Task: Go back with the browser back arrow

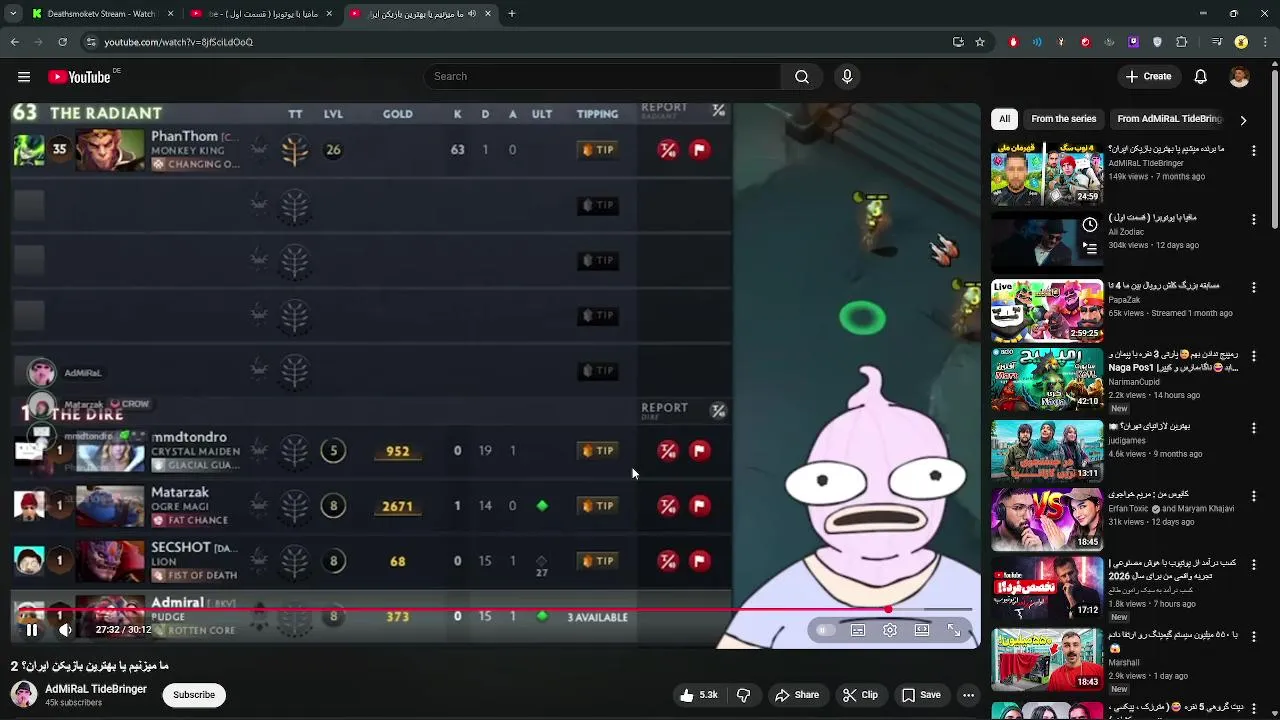Action: 15,42
